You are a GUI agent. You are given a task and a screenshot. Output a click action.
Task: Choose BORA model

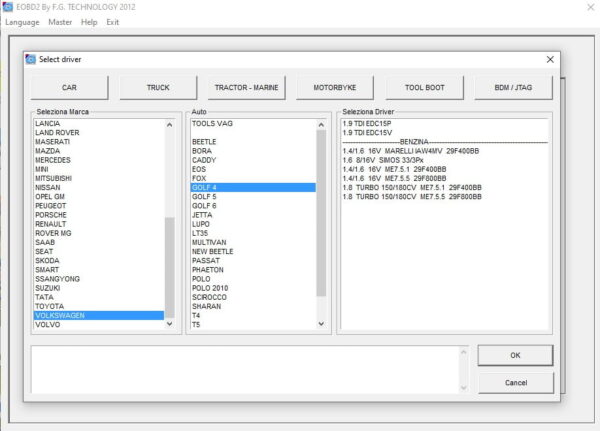click(x=253, y=151)
